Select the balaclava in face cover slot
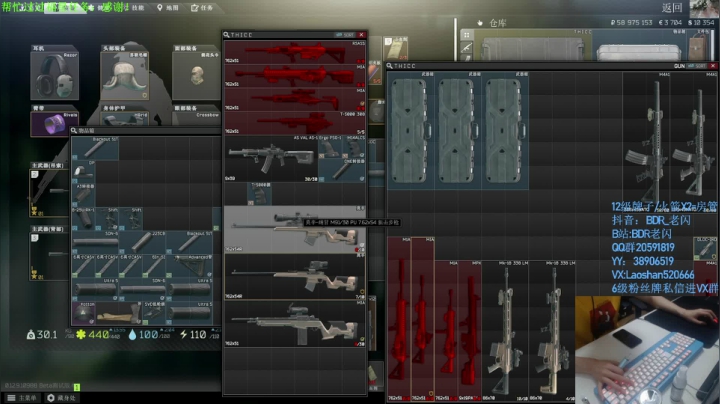 pyautogui.click(x=197, y=75)
